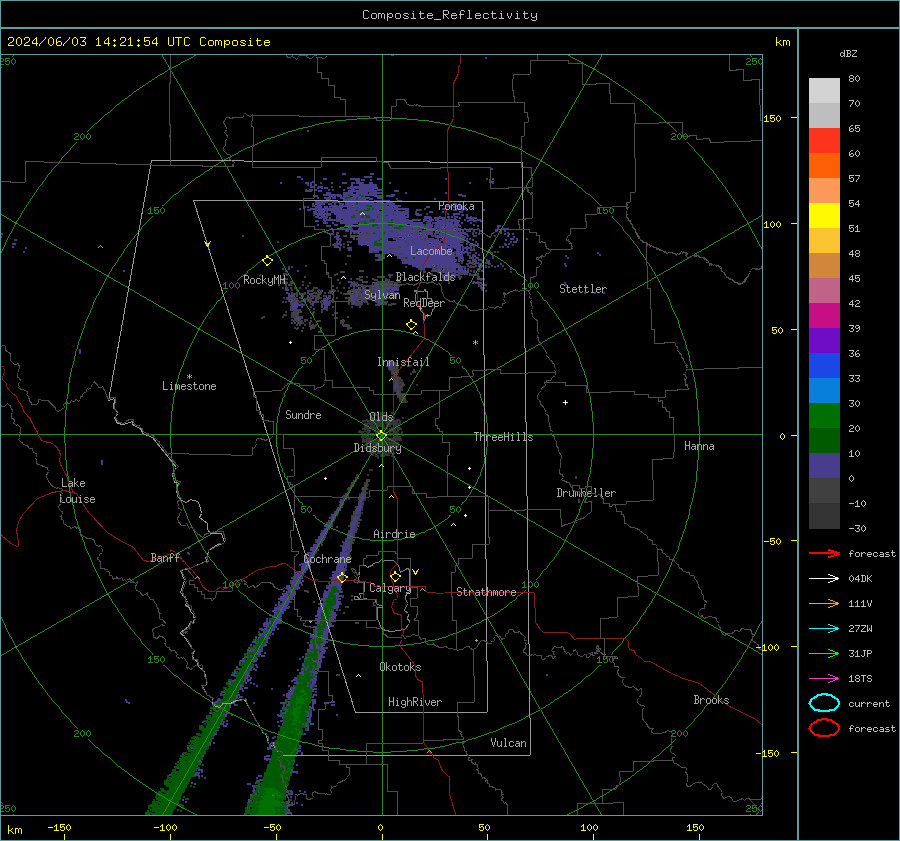Click the red 'forecast' ellipse icon
Viewport: 900px width, 841px height.
coord(824,728)
